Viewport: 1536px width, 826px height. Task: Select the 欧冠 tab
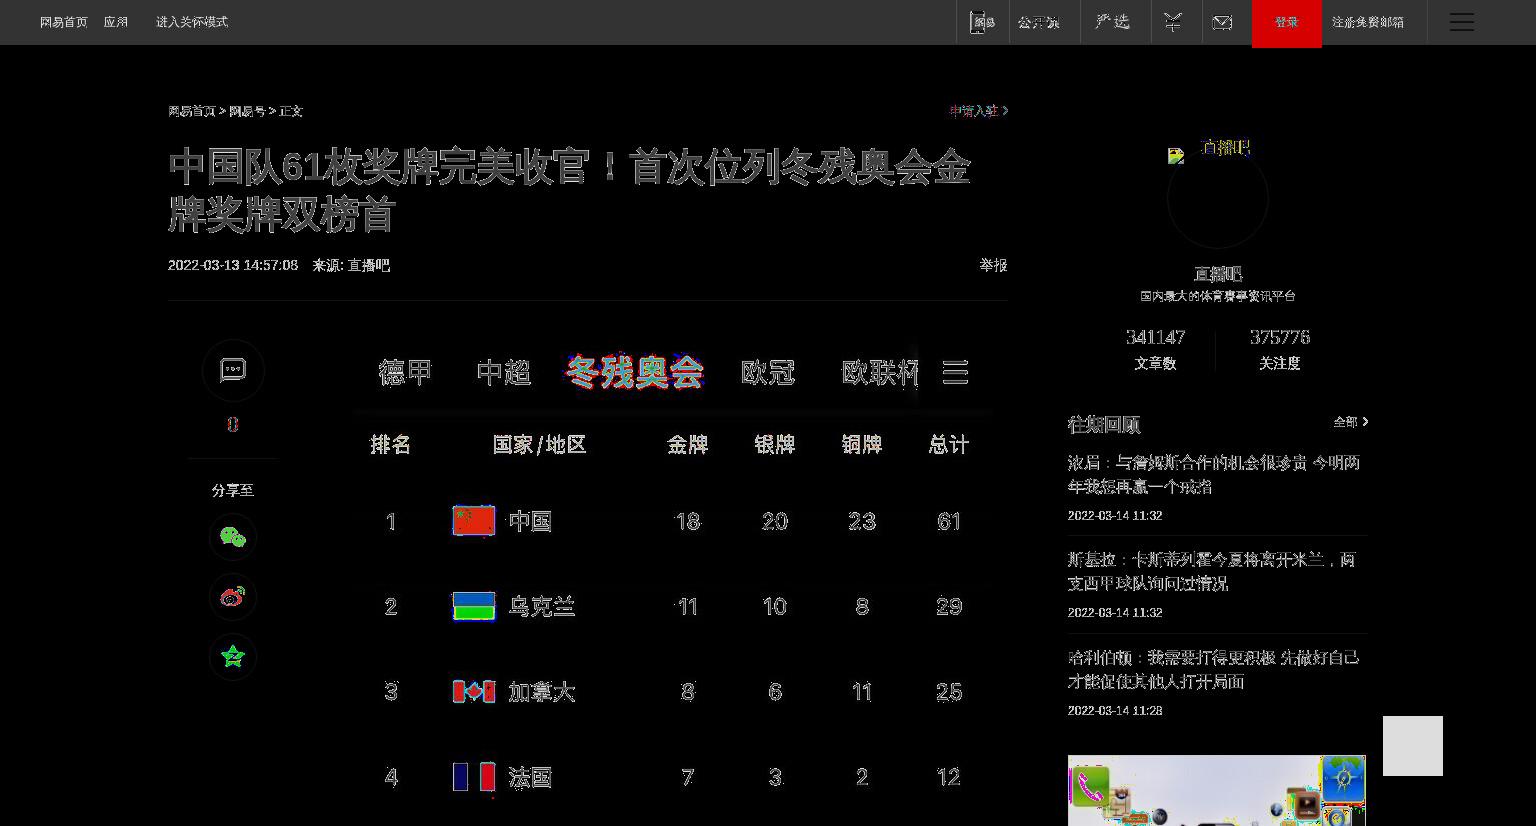click(768, 372)
